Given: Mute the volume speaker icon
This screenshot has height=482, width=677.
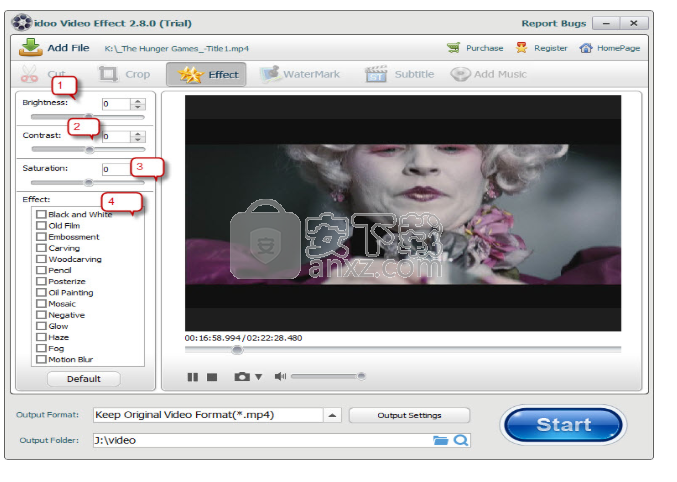Looking at the screenshot, I should pos(280,377).
